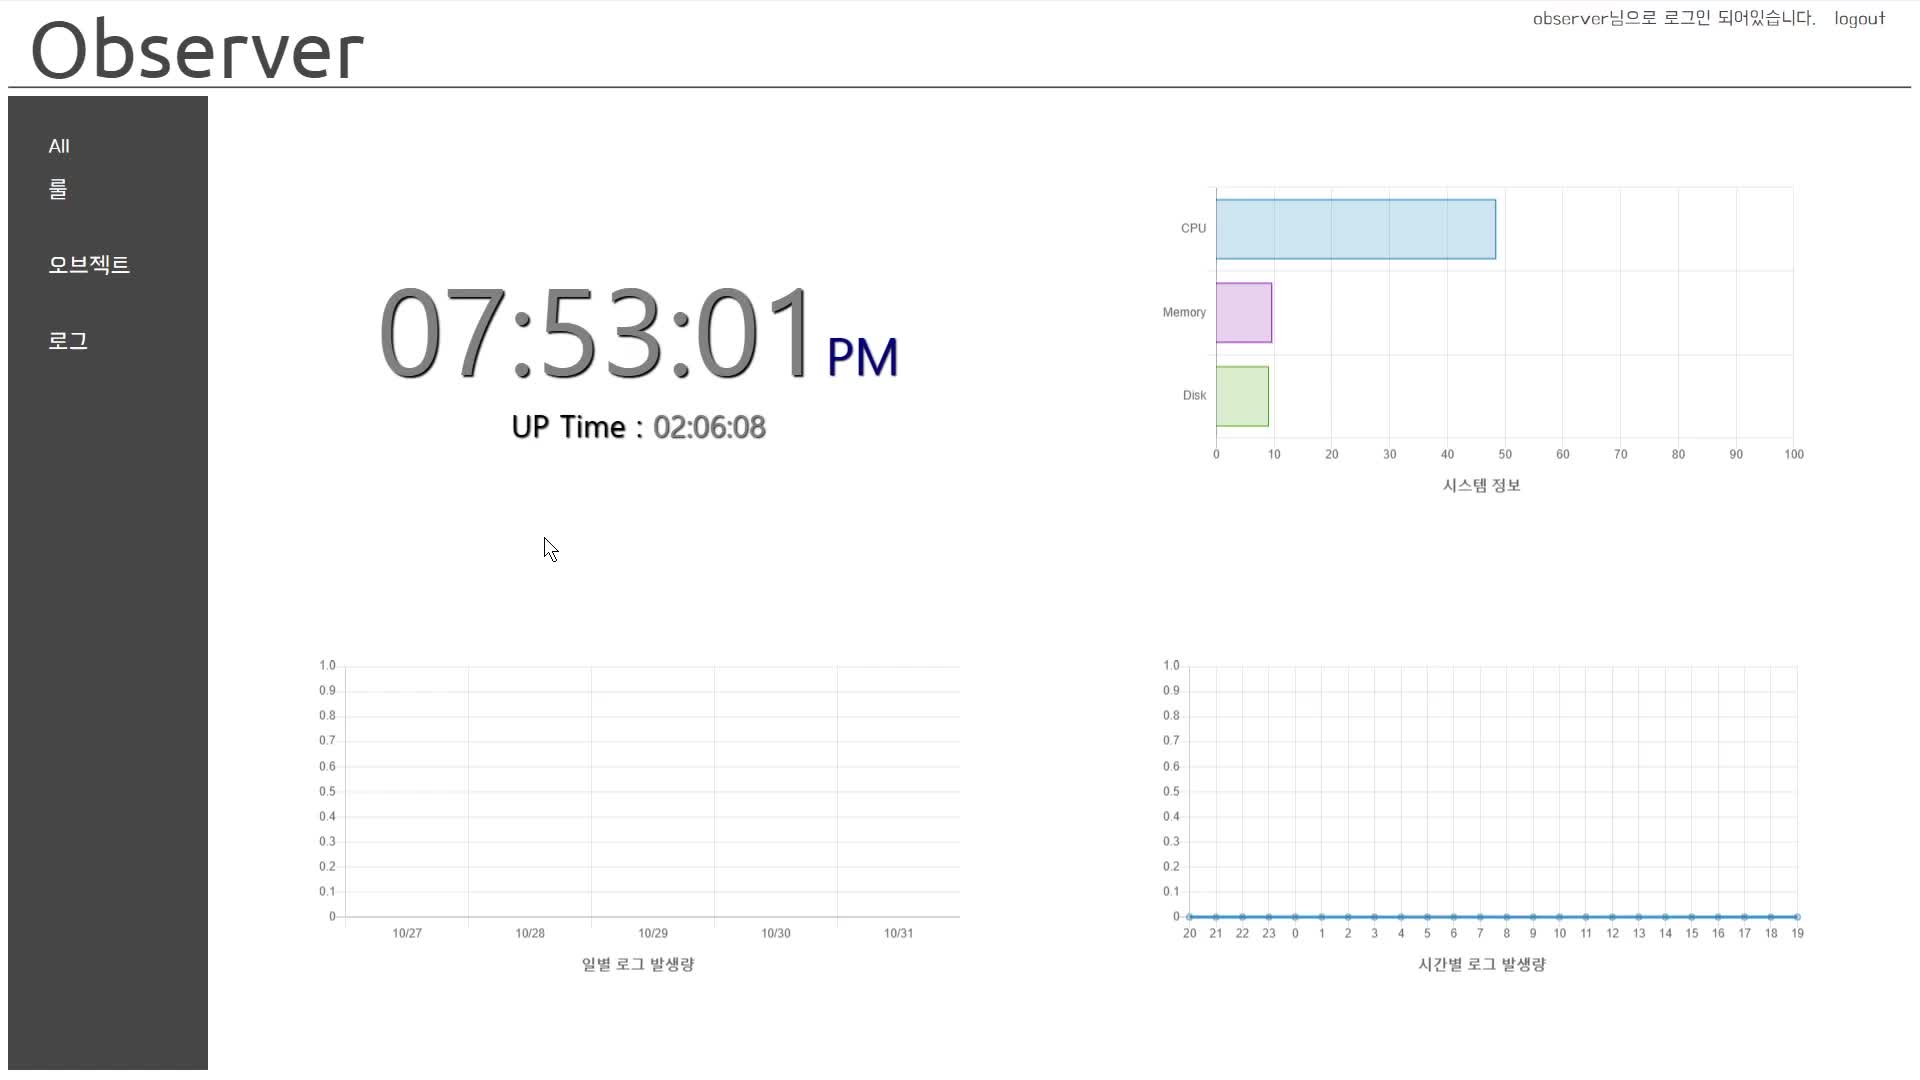This screenshot has height=1080, width=1920.
Task: Click the 일별 로그 발생량 chart title
Action: tap(638, 964)
